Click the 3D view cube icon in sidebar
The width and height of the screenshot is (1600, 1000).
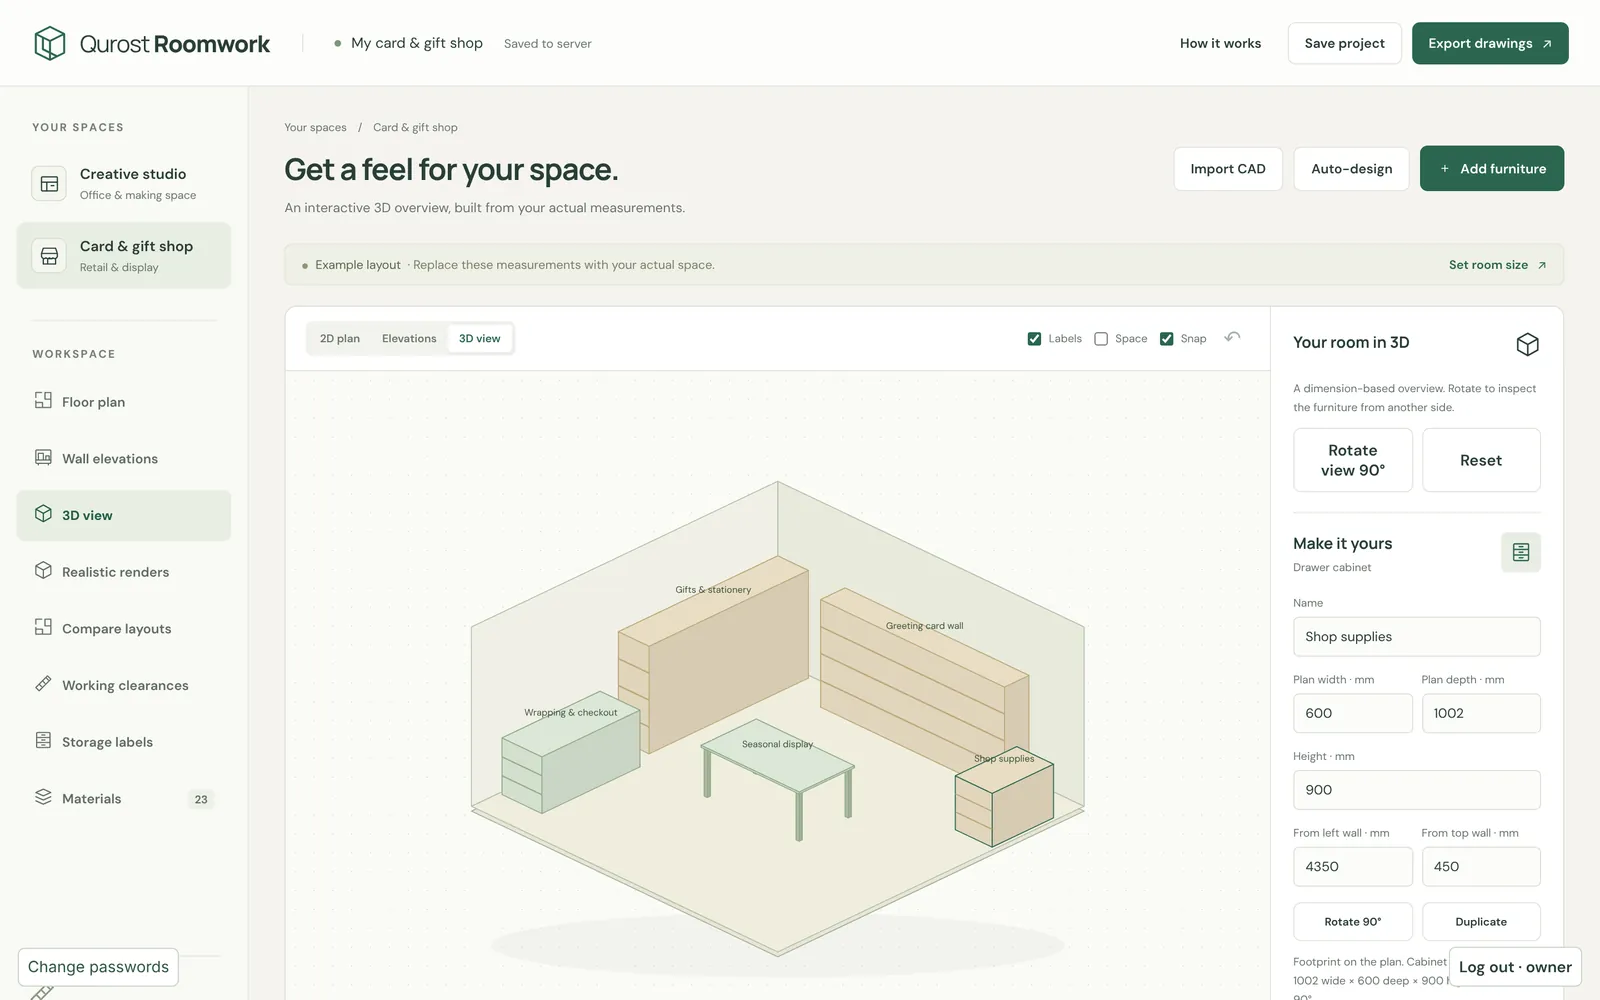(43, 514)
